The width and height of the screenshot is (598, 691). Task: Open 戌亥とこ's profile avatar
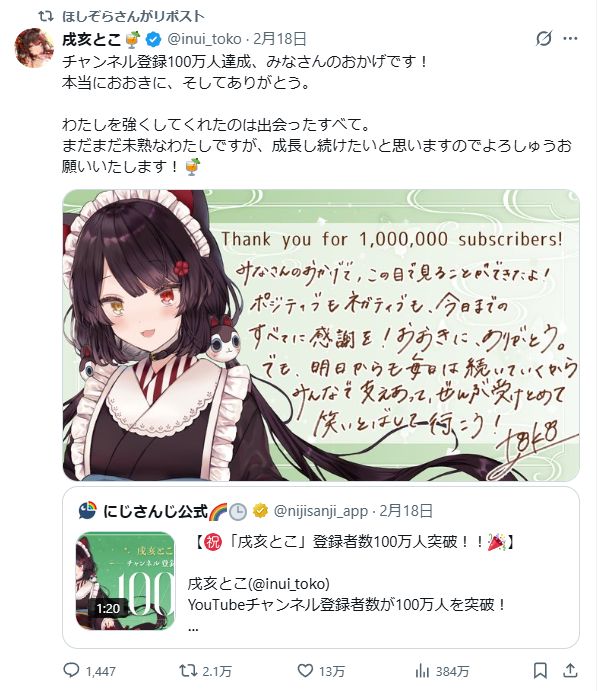34,48
